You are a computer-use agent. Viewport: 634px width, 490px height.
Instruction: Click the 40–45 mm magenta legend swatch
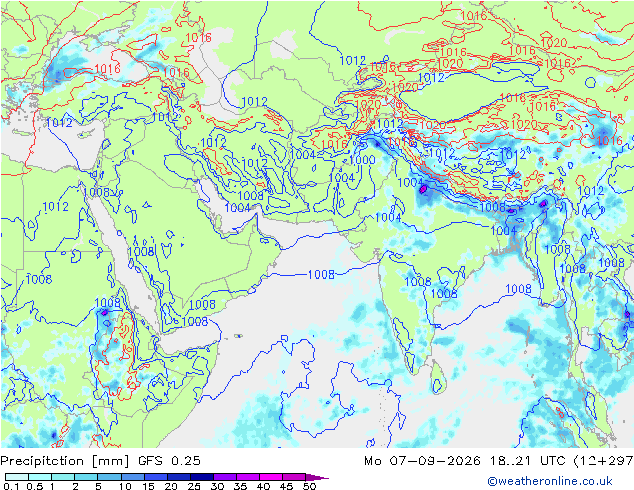(x=271, y=477)
